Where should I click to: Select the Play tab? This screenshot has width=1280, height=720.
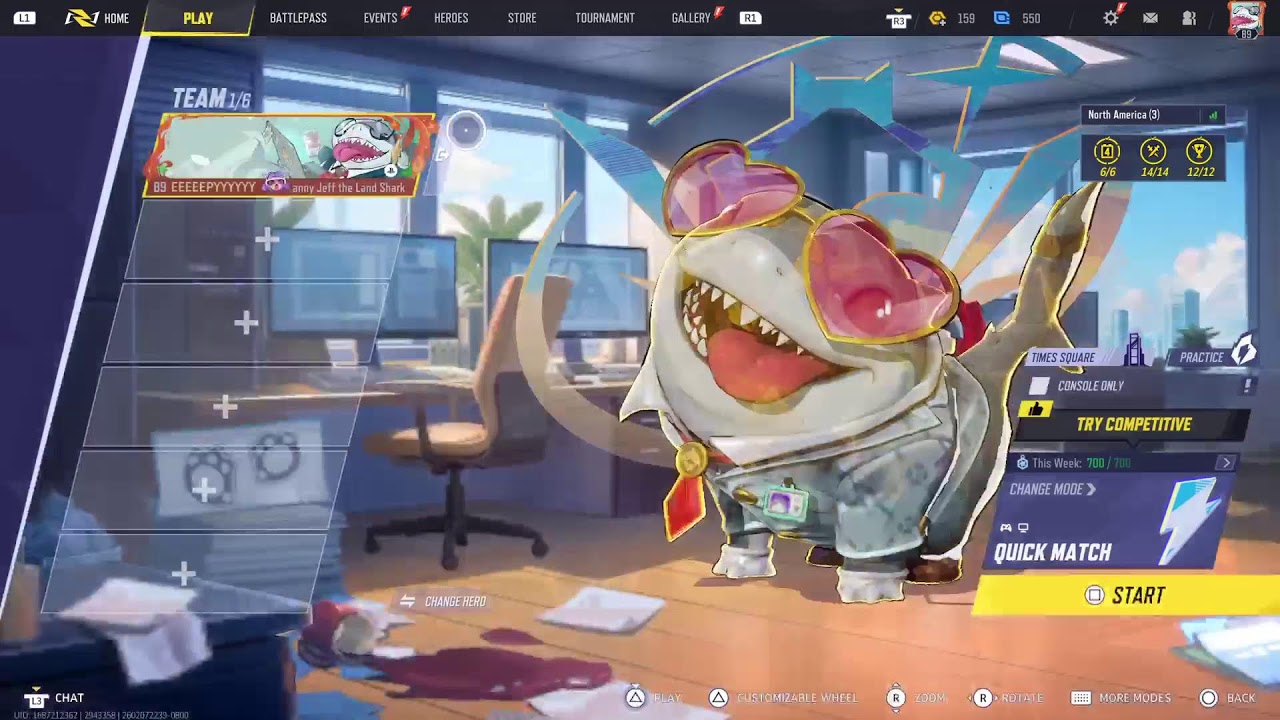coord(198,18)
